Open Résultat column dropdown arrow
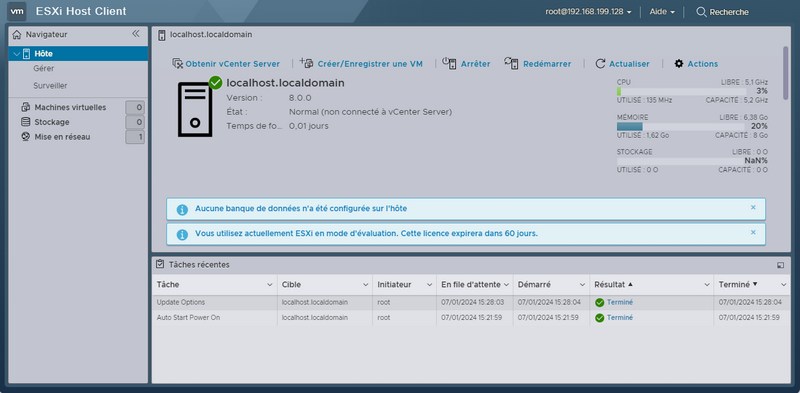Screen dimensions: 800x393 (707, 285)
